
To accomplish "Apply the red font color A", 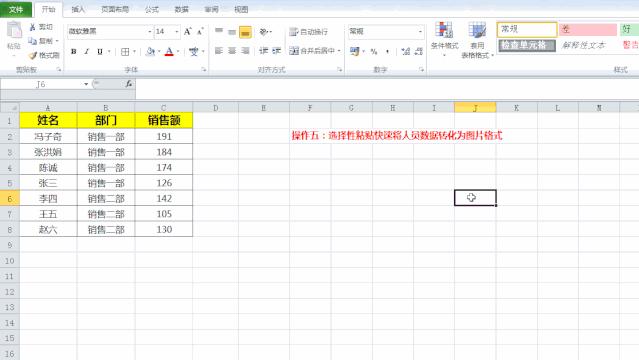I will coord(169,51).
